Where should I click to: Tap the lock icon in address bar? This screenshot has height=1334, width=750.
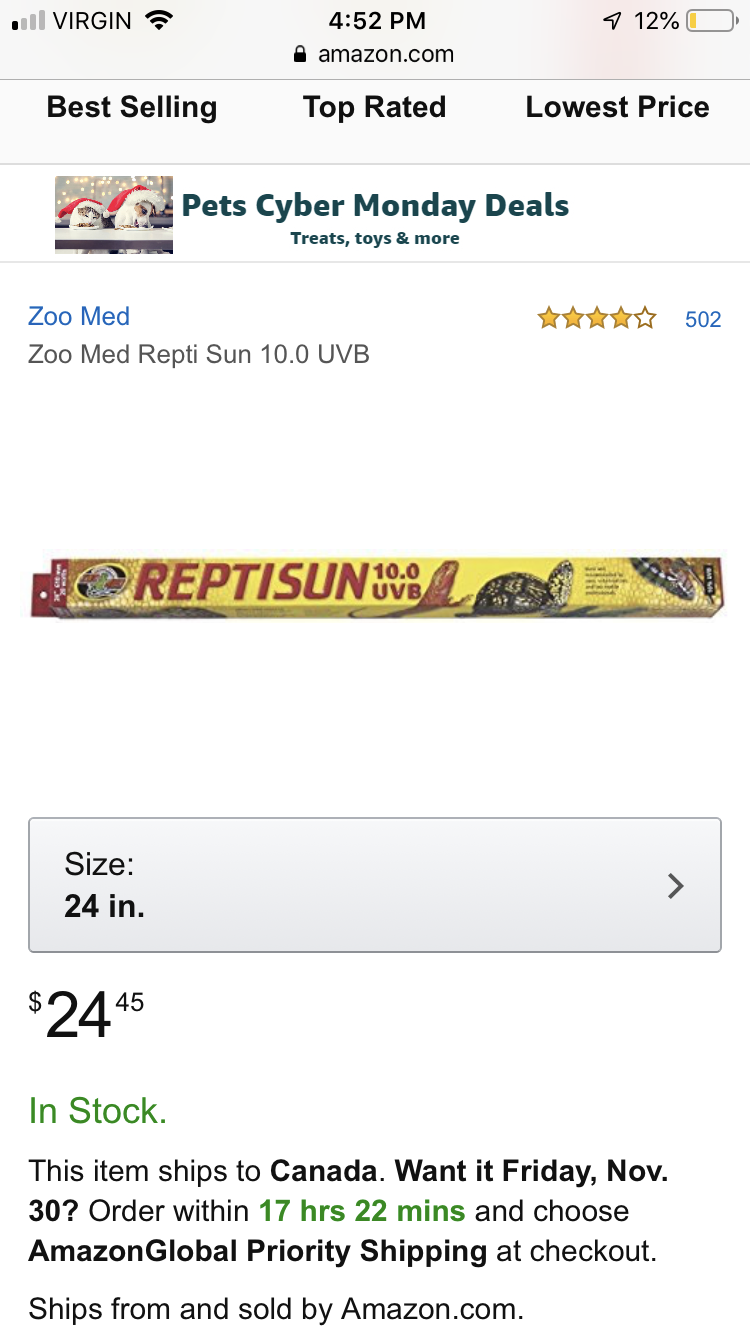coord(299,55)
